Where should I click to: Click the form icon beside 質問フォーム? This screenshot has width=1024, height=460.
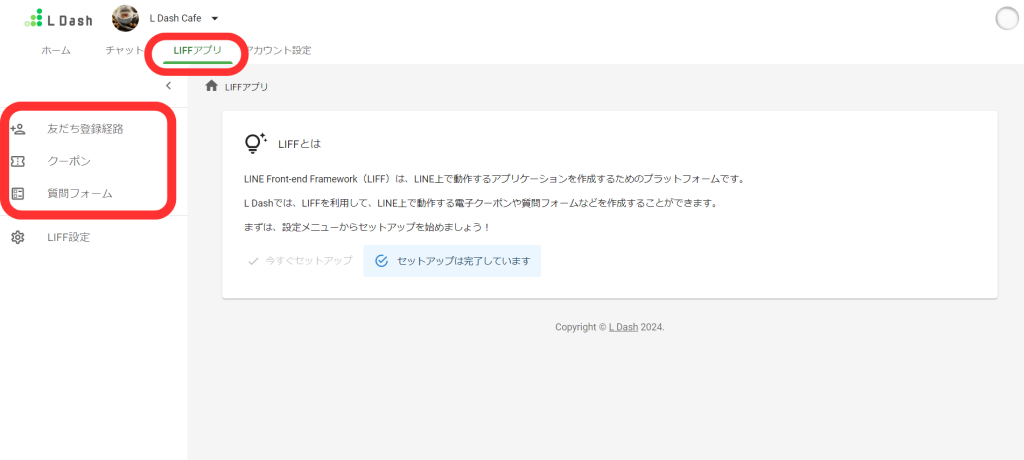click(x=18, y=193)
